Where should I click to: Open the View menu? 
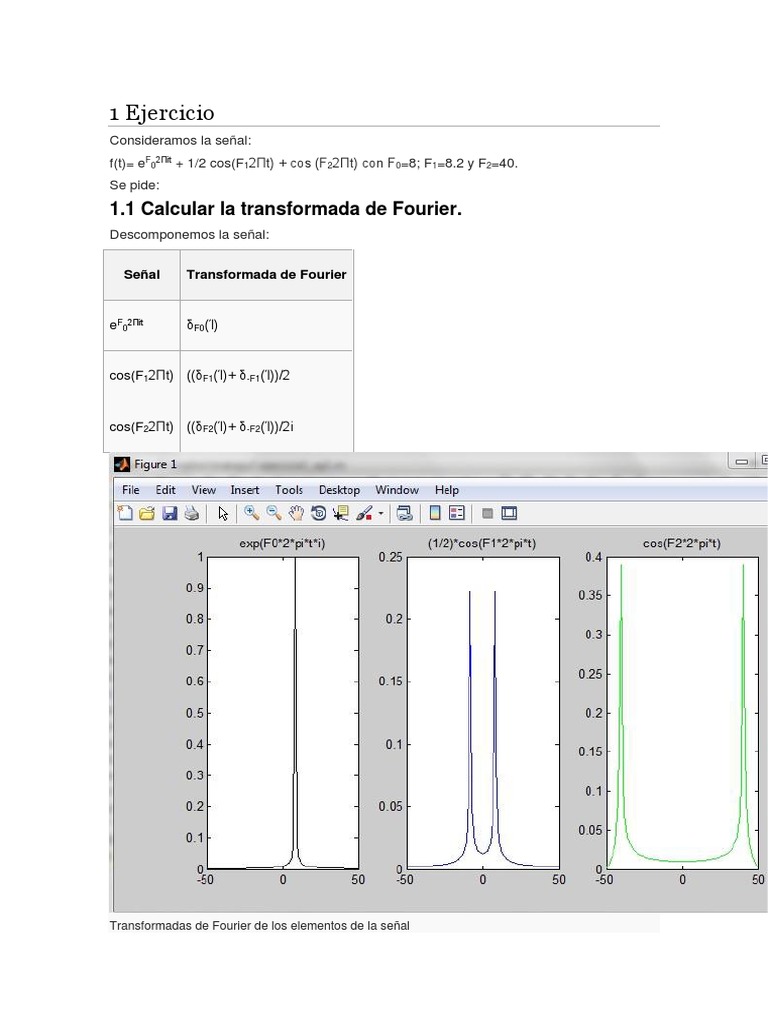(x=203, y=490)
